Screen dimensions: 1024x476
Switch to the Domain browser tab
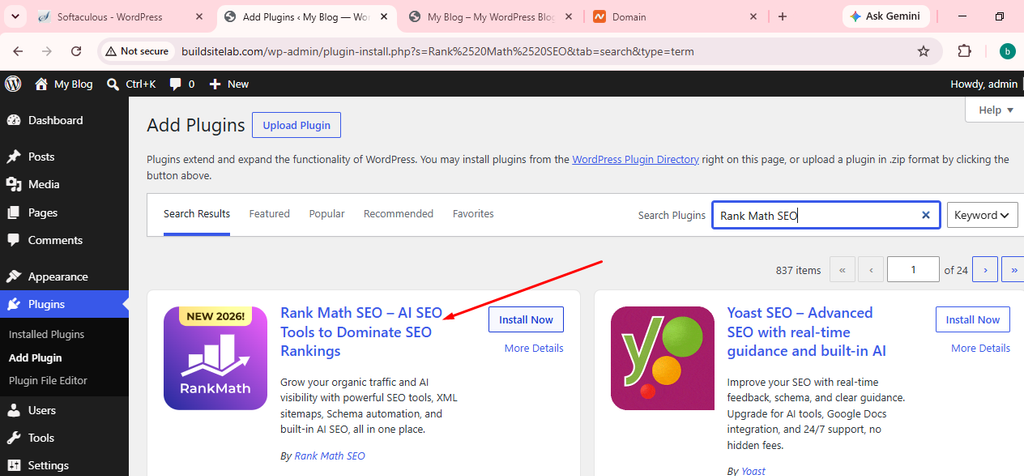675,17
